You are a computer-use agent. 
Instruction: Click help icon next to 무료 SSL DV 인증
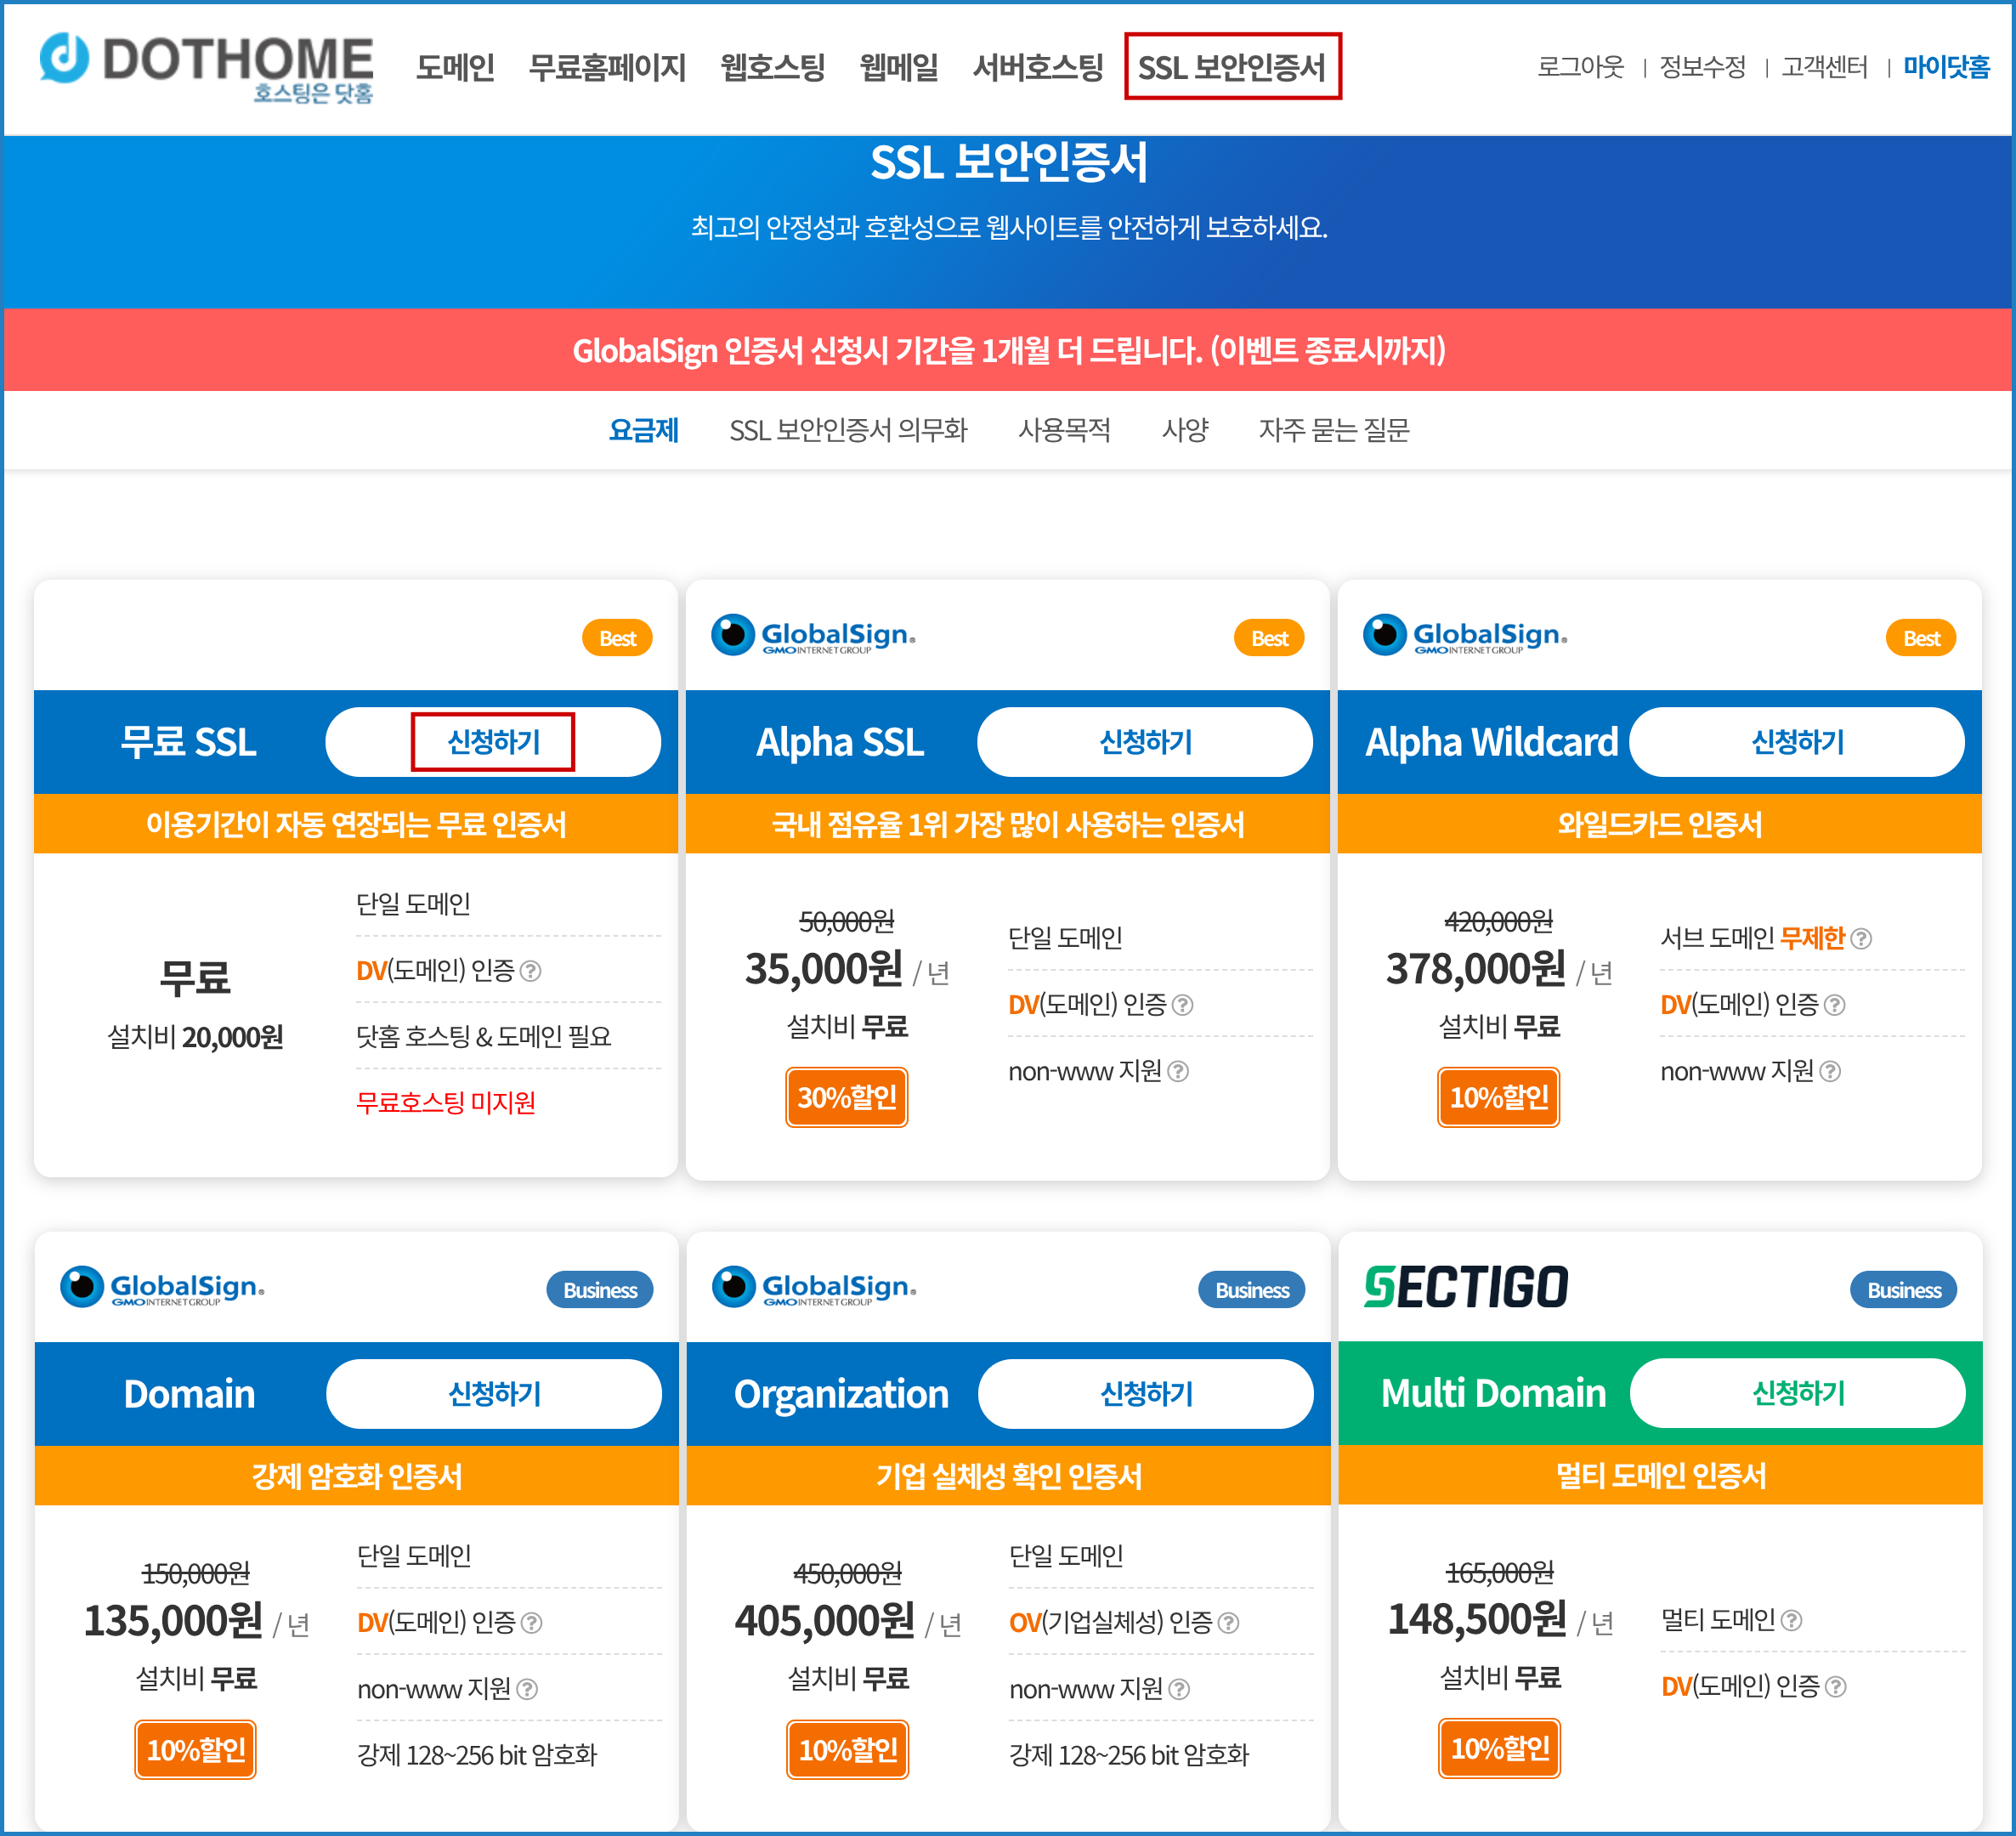point(531,971)
